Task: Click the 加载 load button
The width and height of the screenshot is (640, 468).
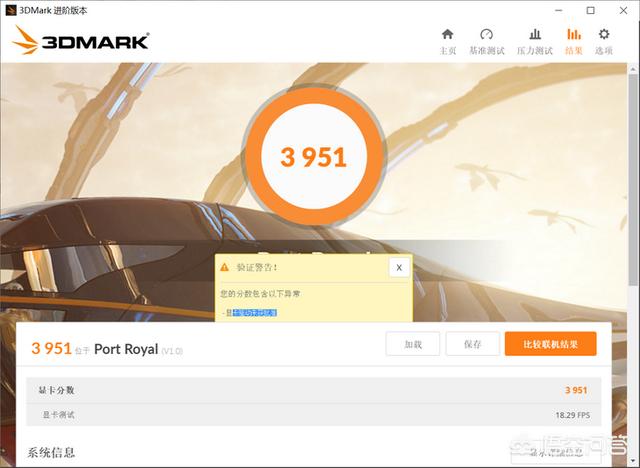Action: [x=413, y=344]
